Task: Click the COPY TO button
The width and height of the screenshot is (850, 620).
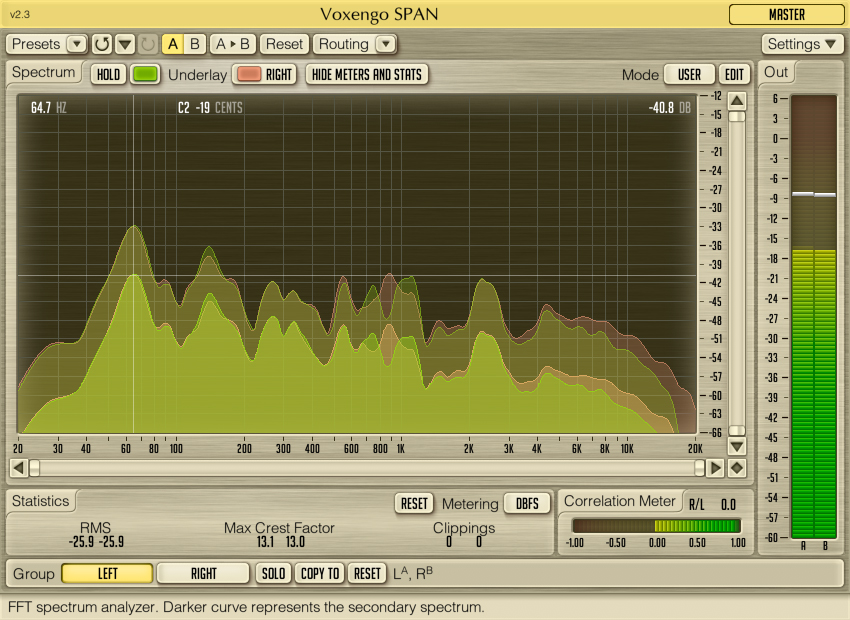Action: [x=320, y=573]
